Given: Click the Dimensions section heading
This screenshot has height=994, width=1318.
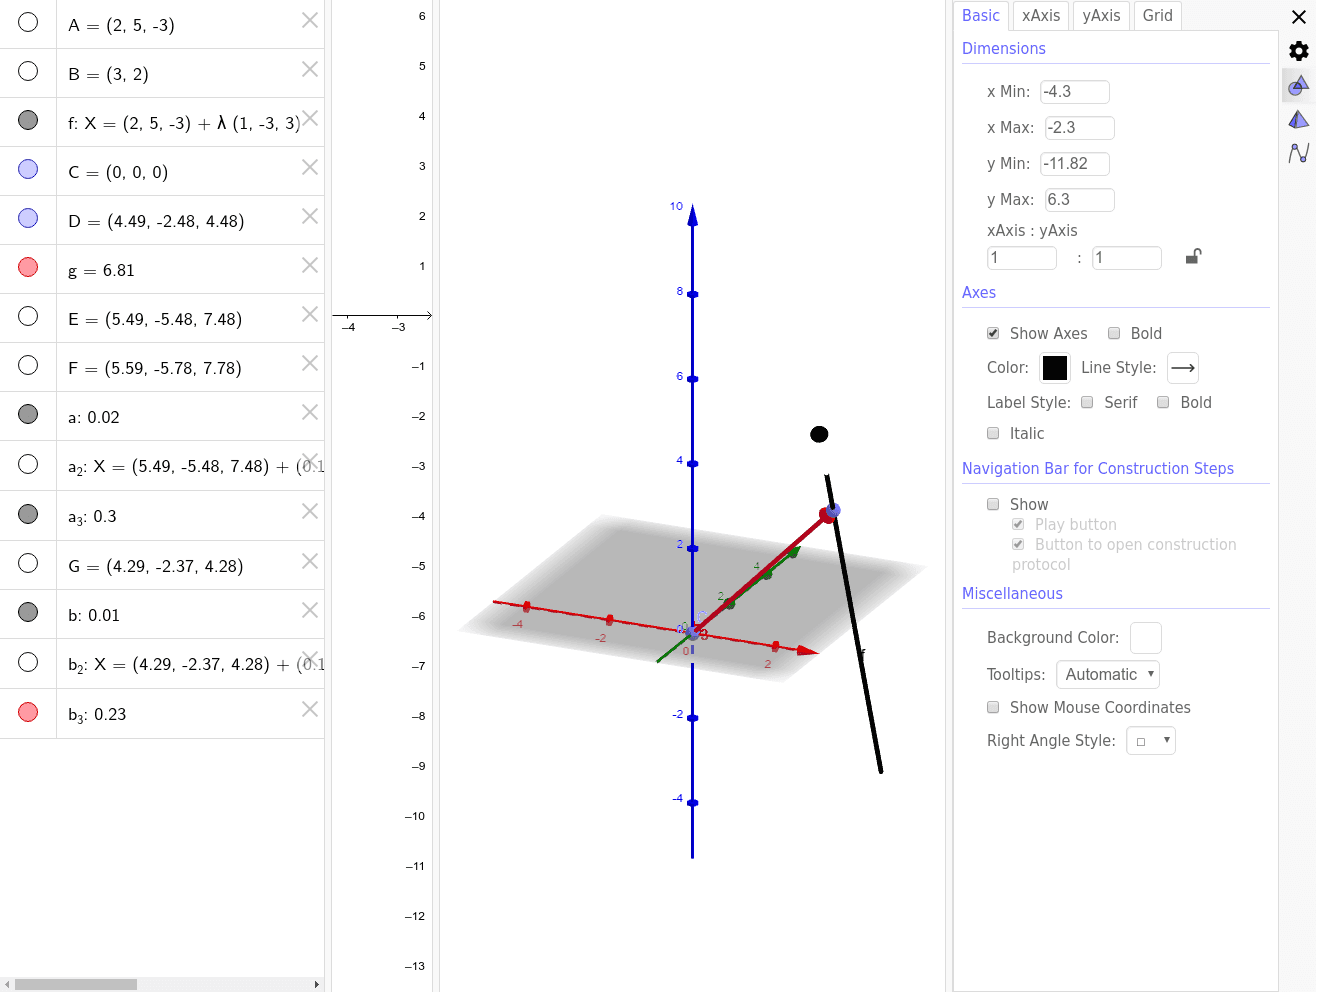Looking at the screenshot, I should click(1004, 48).
